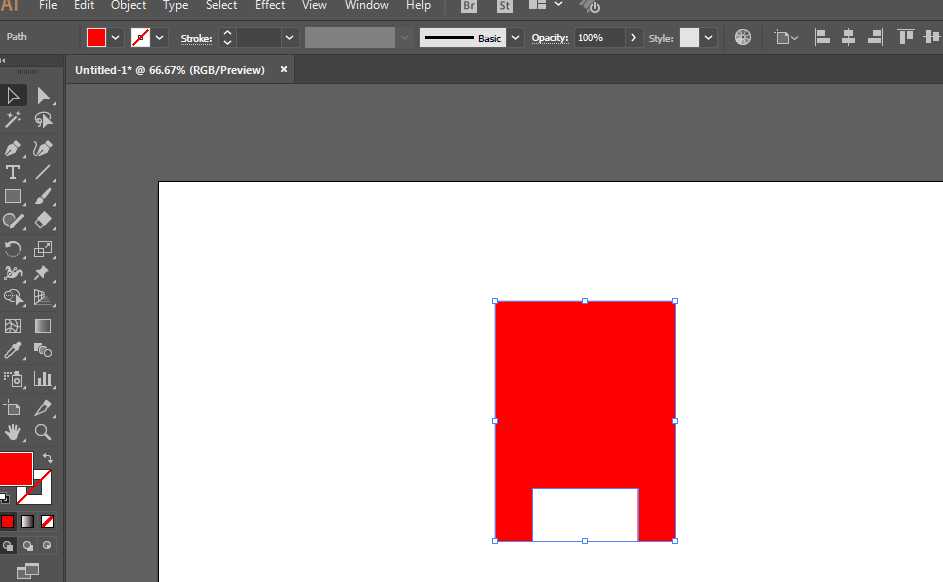Set paint mode to None
943x582 pixels.
[x=47, y=521]
